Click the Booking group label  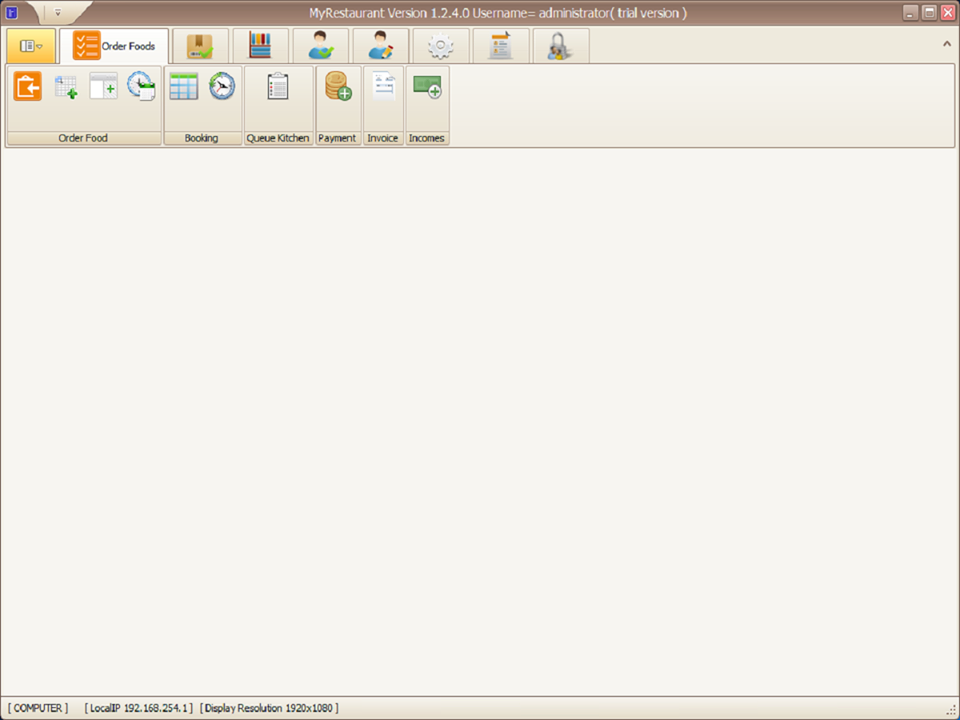click(201, 138)
